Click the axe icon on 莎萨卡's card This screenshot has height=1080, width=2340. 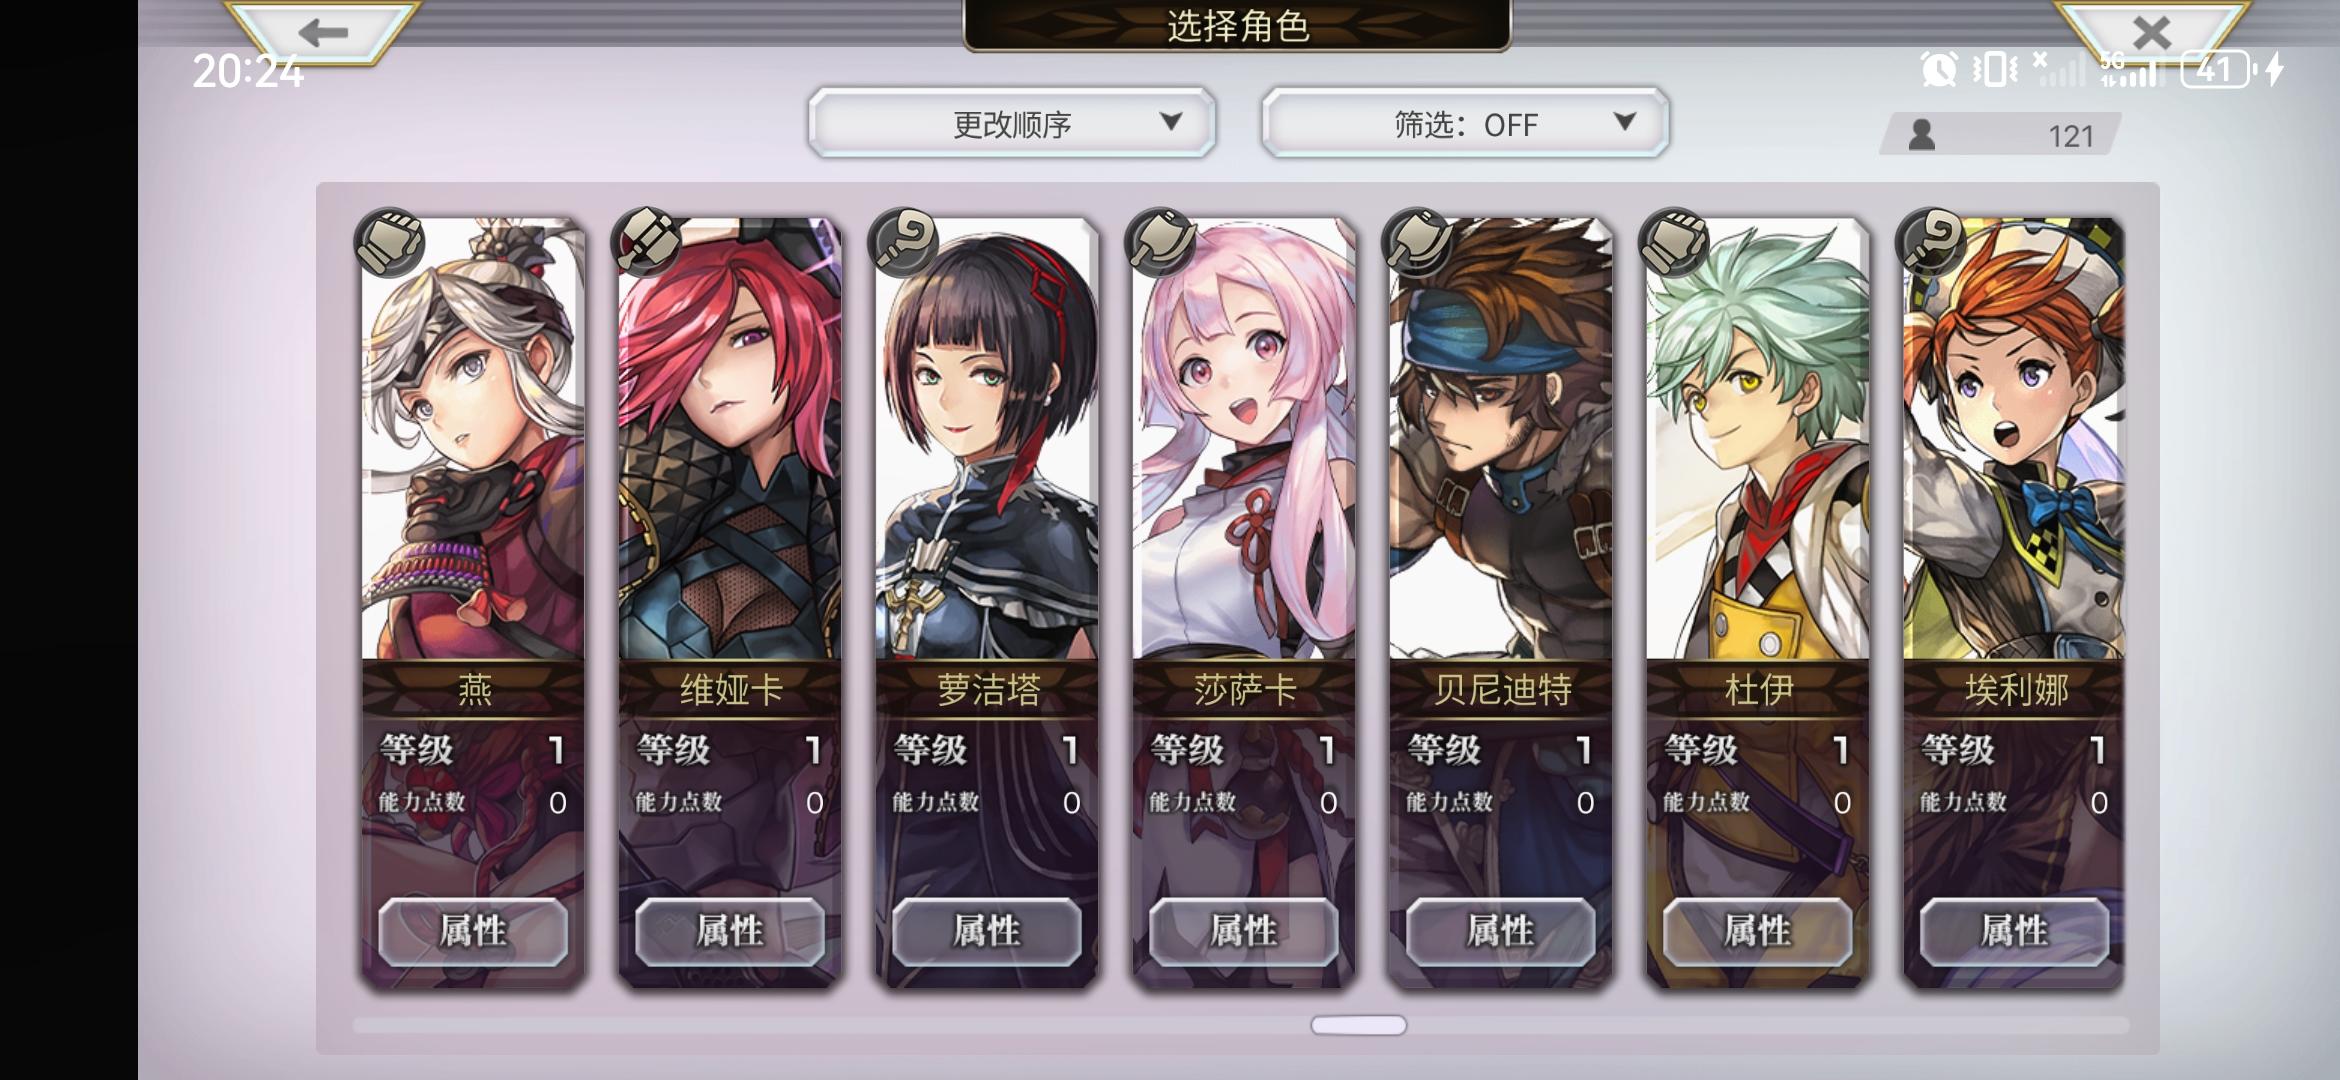coord(1161,242)
